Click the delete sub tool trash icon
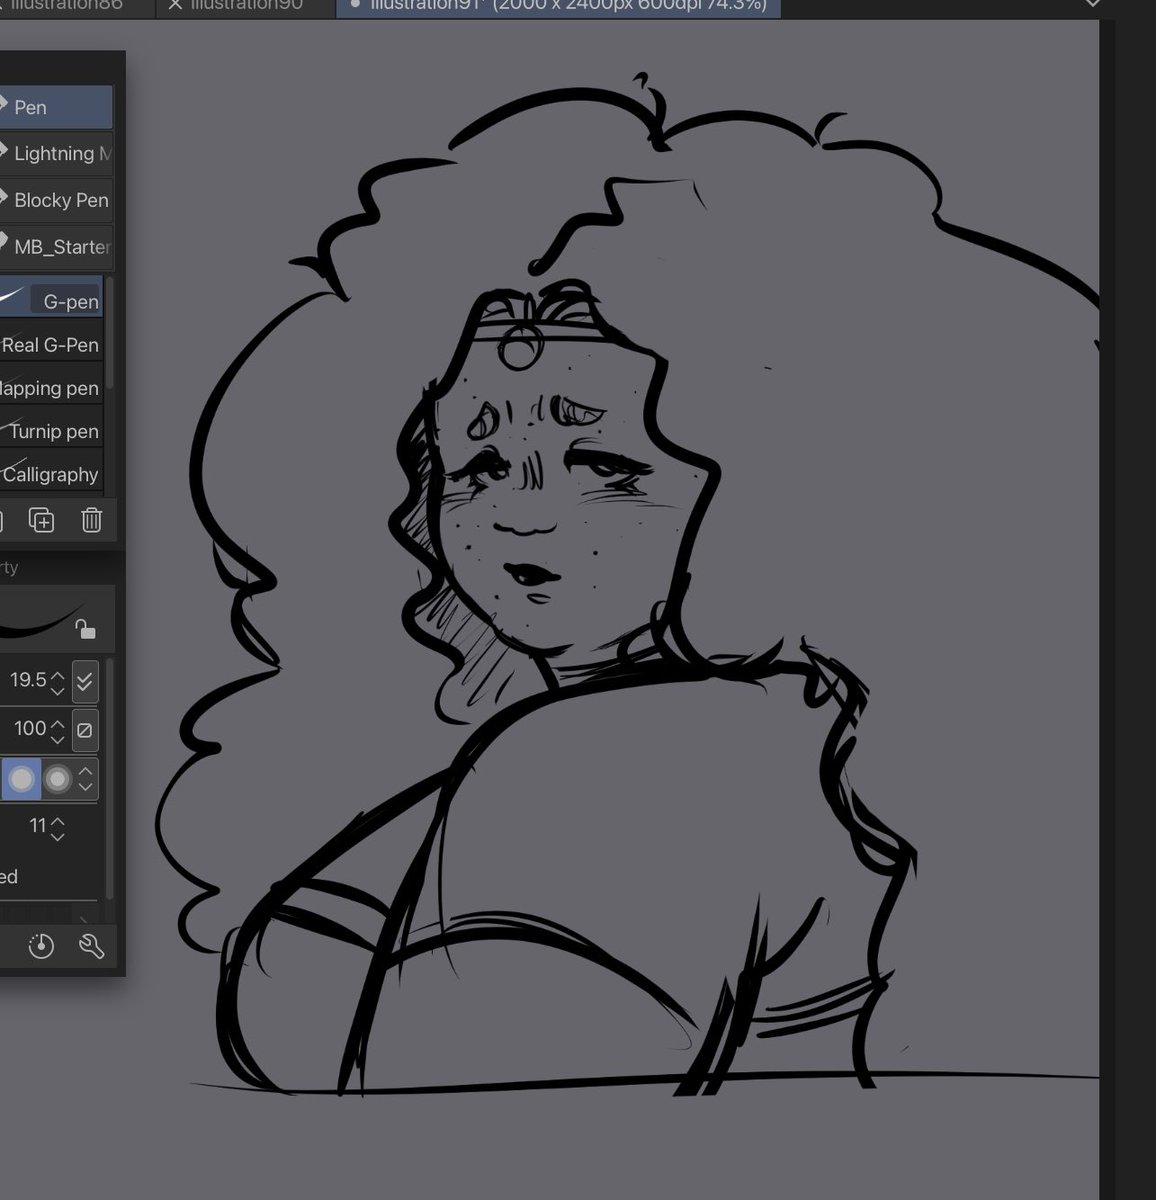 click(x=91, y=520)
